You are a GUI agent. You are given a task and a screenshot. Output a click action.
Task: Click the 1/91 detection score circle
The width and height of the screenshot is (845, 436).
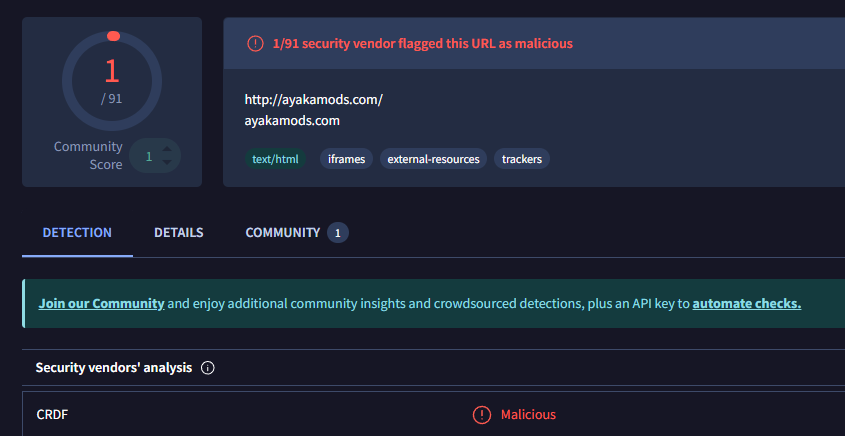pos(112,81)
